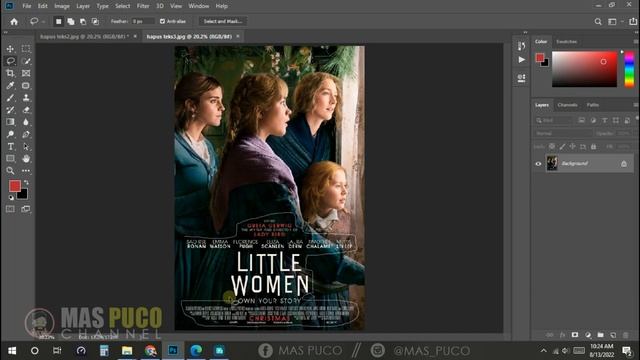Go to the Home screen
Image resolution: width=640 pixels, height=360 pixels.
tap(14, 22)
